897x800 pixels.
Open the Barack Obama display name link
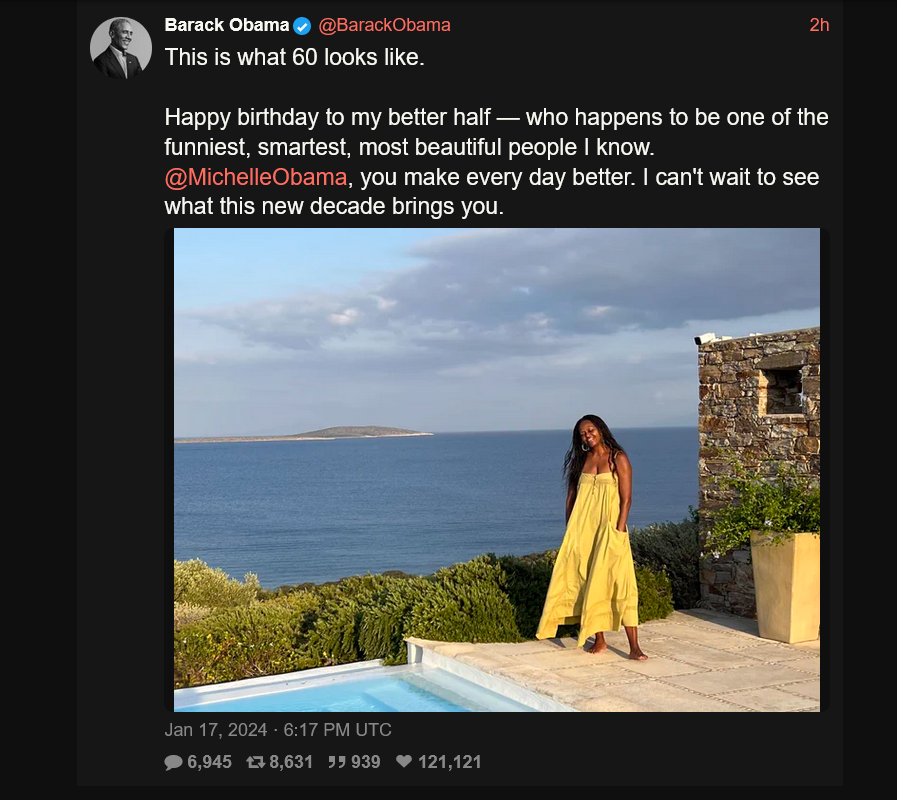click(x=226, y=25)
